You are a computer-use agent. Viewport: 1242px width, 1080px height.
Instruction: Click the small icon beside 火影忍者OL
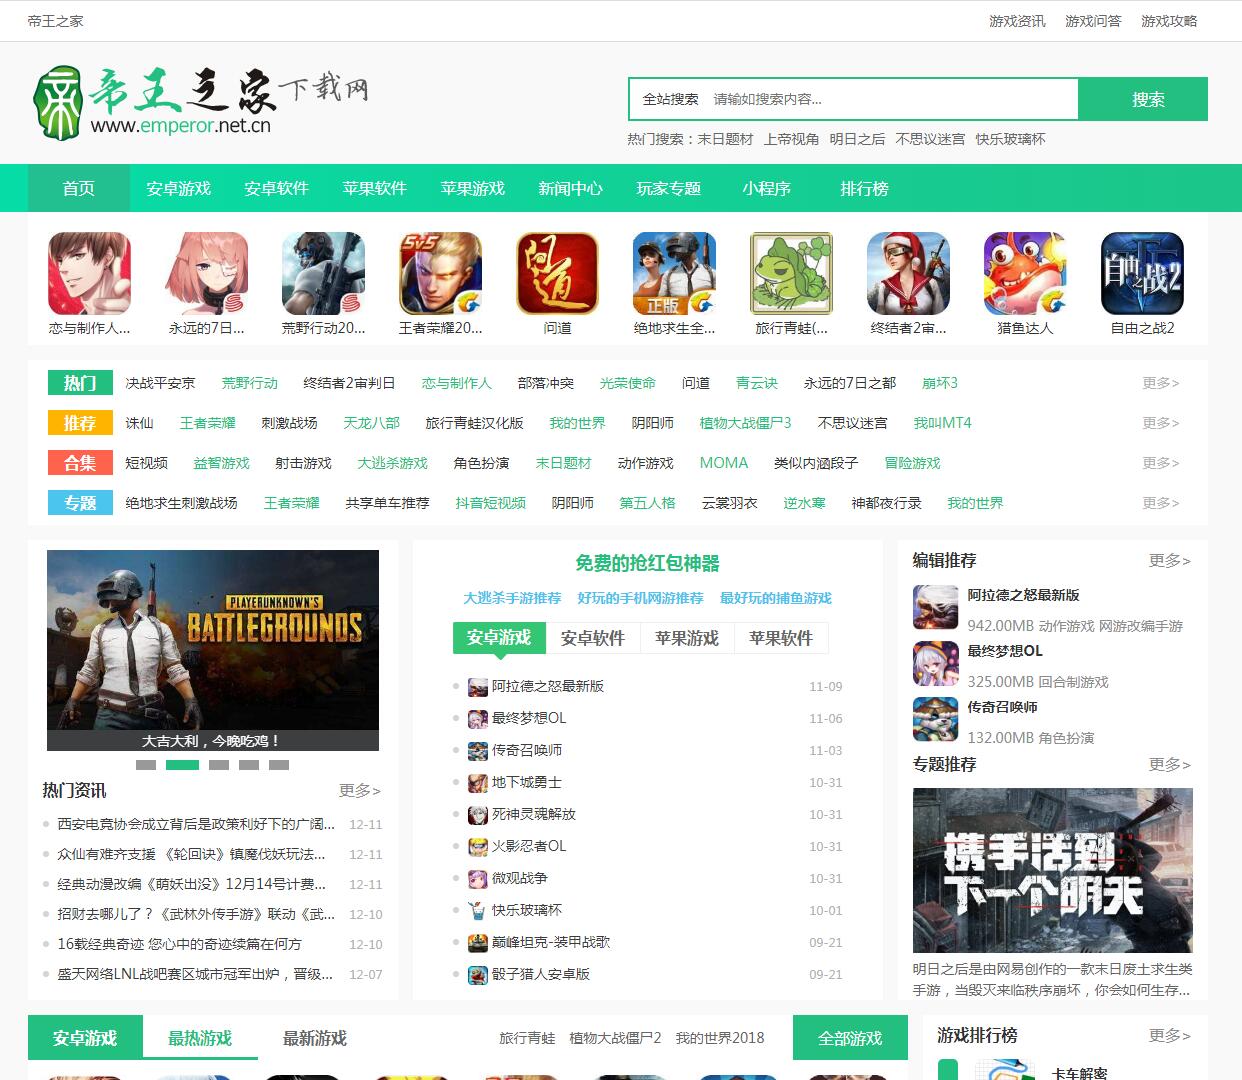pos(478,846)
